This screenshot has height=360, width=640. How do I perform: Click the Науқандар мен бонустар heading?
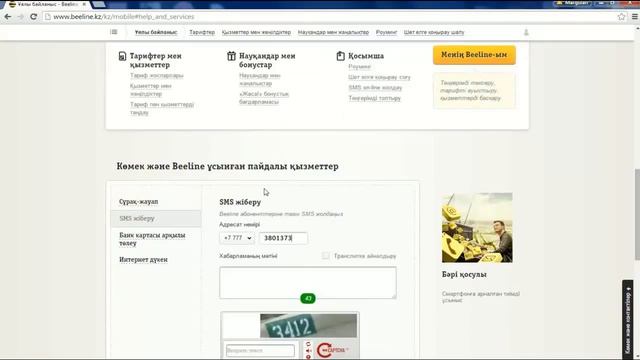[267, 60]
